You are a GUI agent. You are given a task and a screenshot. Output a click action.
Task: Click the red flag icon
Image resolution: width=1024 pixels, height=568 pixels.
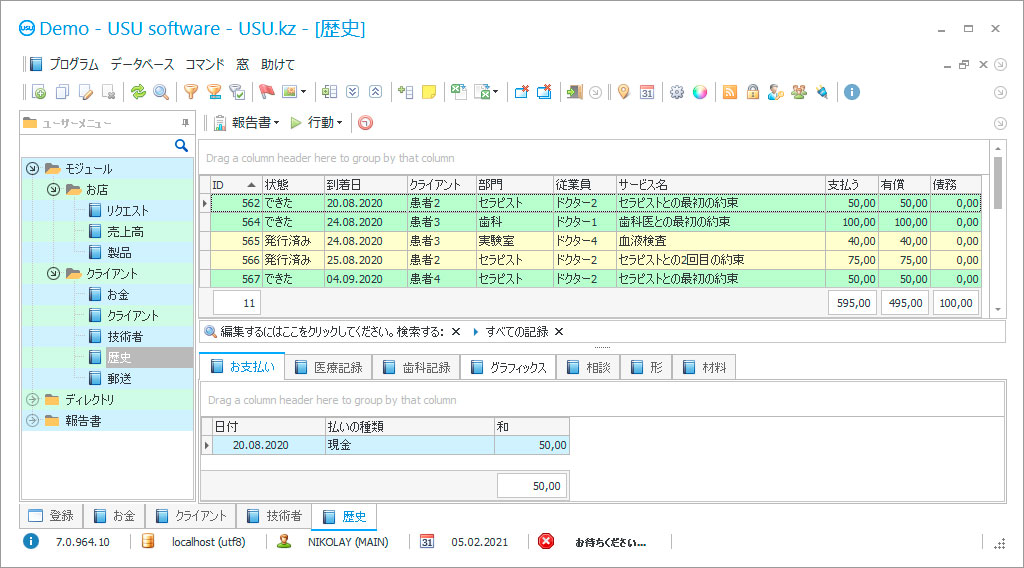tap(266, 92)
